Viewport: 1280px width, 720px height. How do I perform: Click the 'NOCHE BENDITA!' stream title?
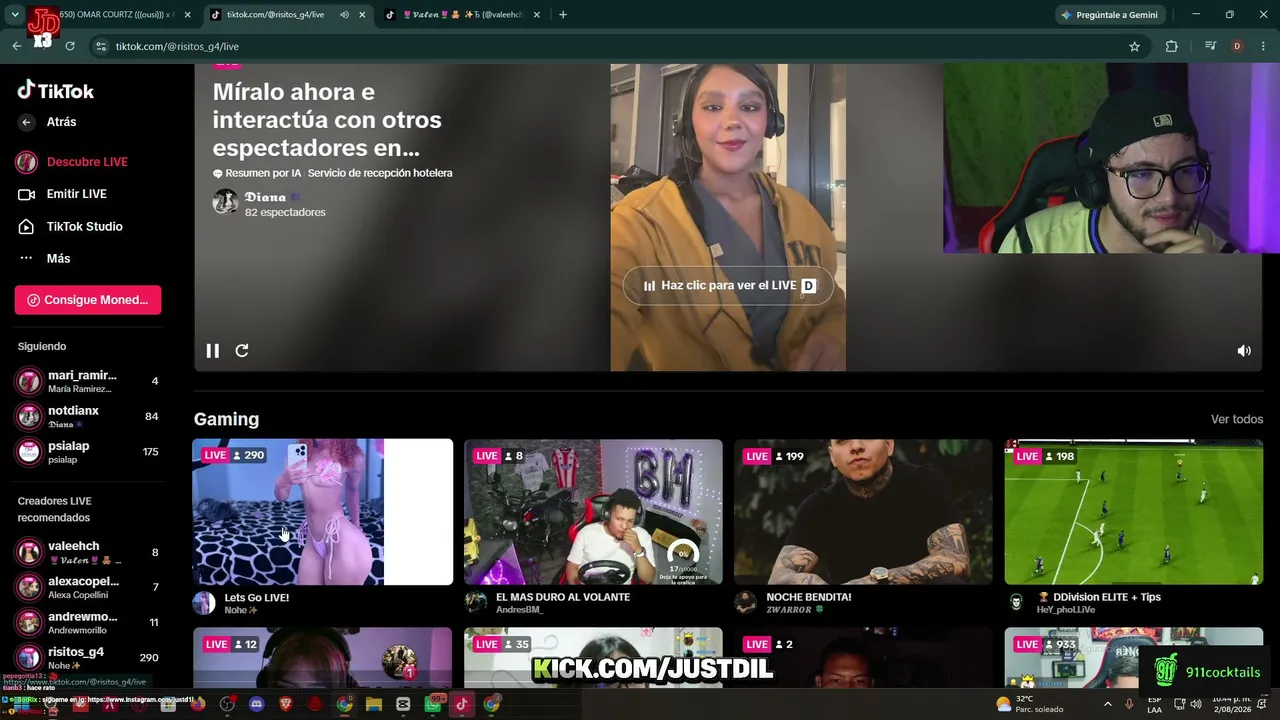pos(809,598)
